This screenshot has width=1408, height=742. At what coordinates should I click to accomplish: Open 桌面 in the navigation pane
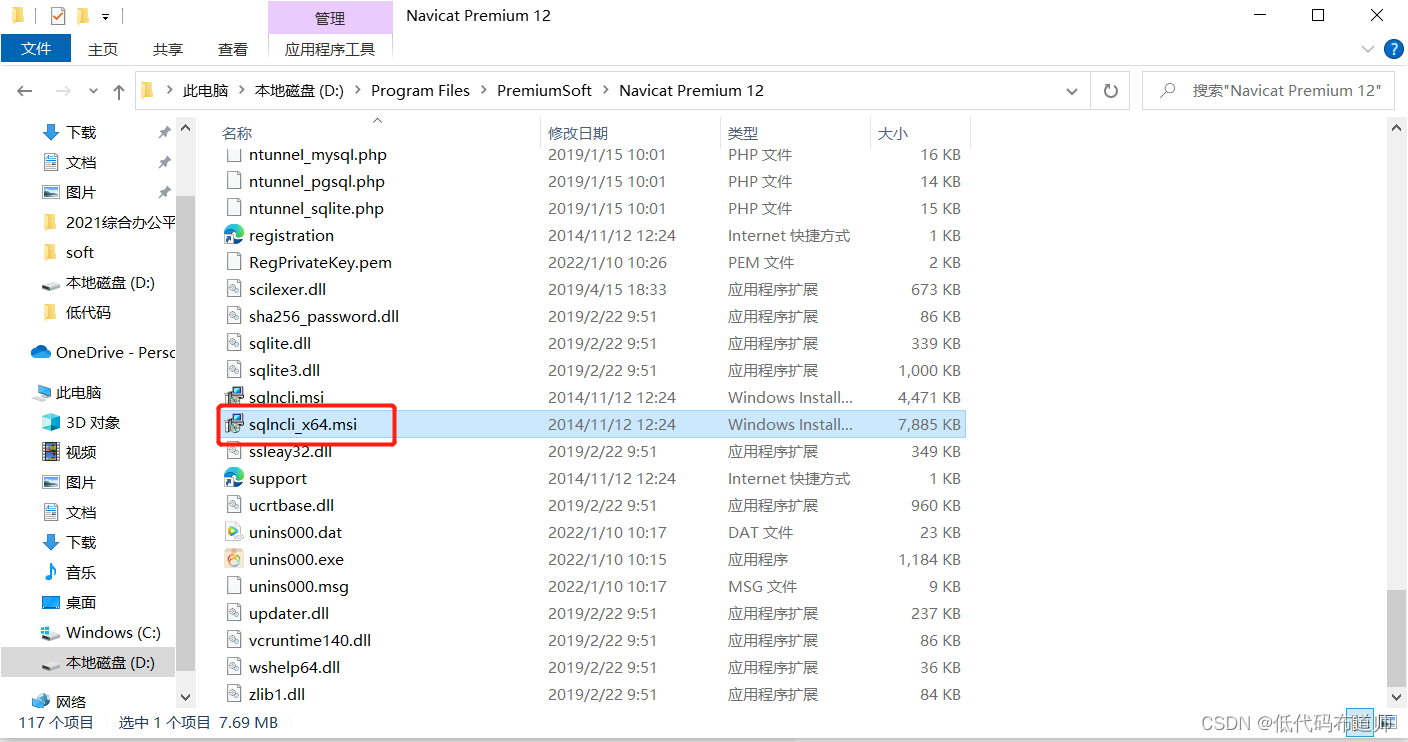(x=69, y=602)
